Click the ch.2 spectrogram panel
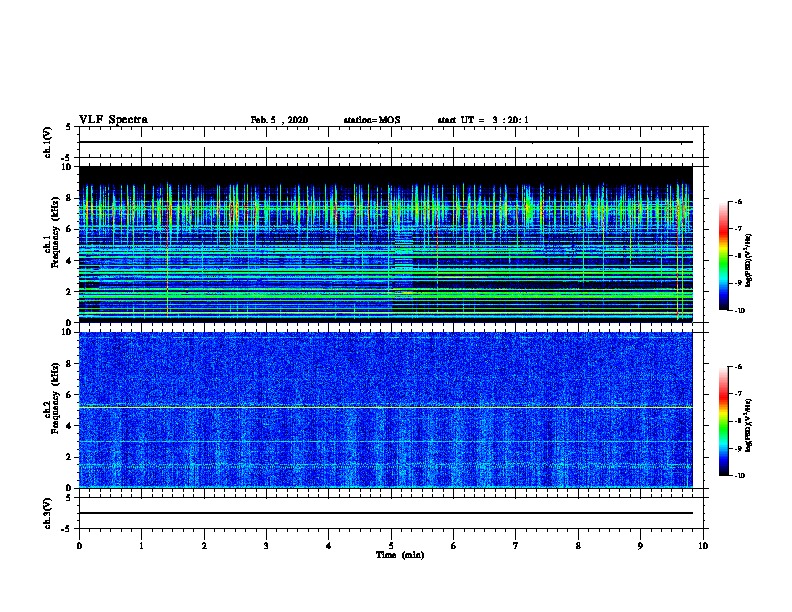Screen dimensions: 792x612 point(385,410)
